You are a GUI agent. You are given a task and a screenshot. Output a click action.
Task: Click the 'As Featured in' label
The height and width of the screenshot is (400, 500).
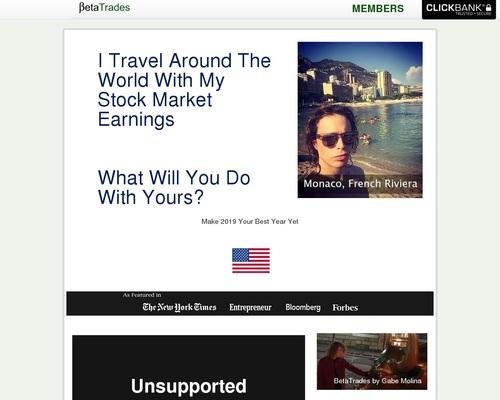[142, 295]
